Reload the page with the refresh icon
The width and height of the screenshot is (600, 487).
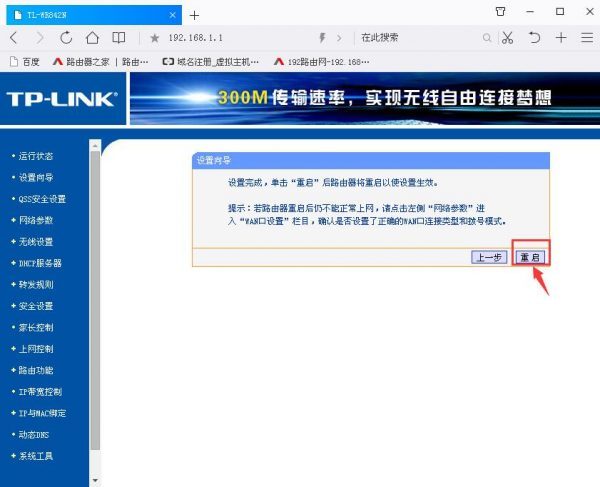66,38
